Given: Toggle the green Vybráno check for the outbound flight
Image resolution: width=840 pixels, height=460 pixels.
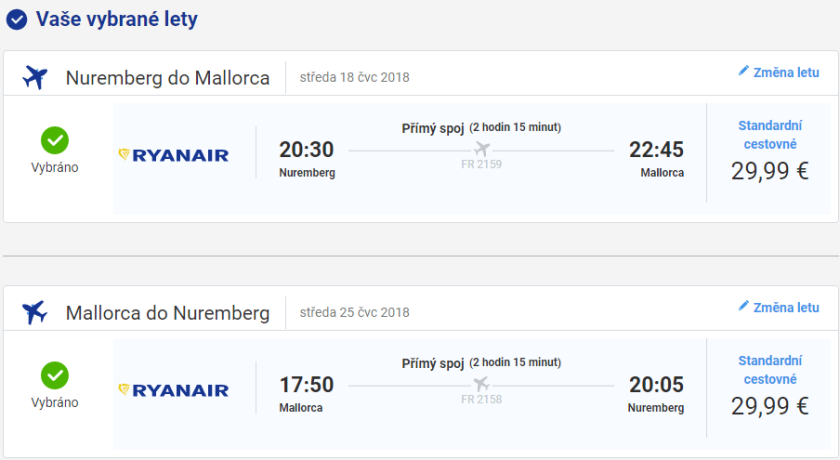Looking at the screenshot, I should [x=55, y=140].
